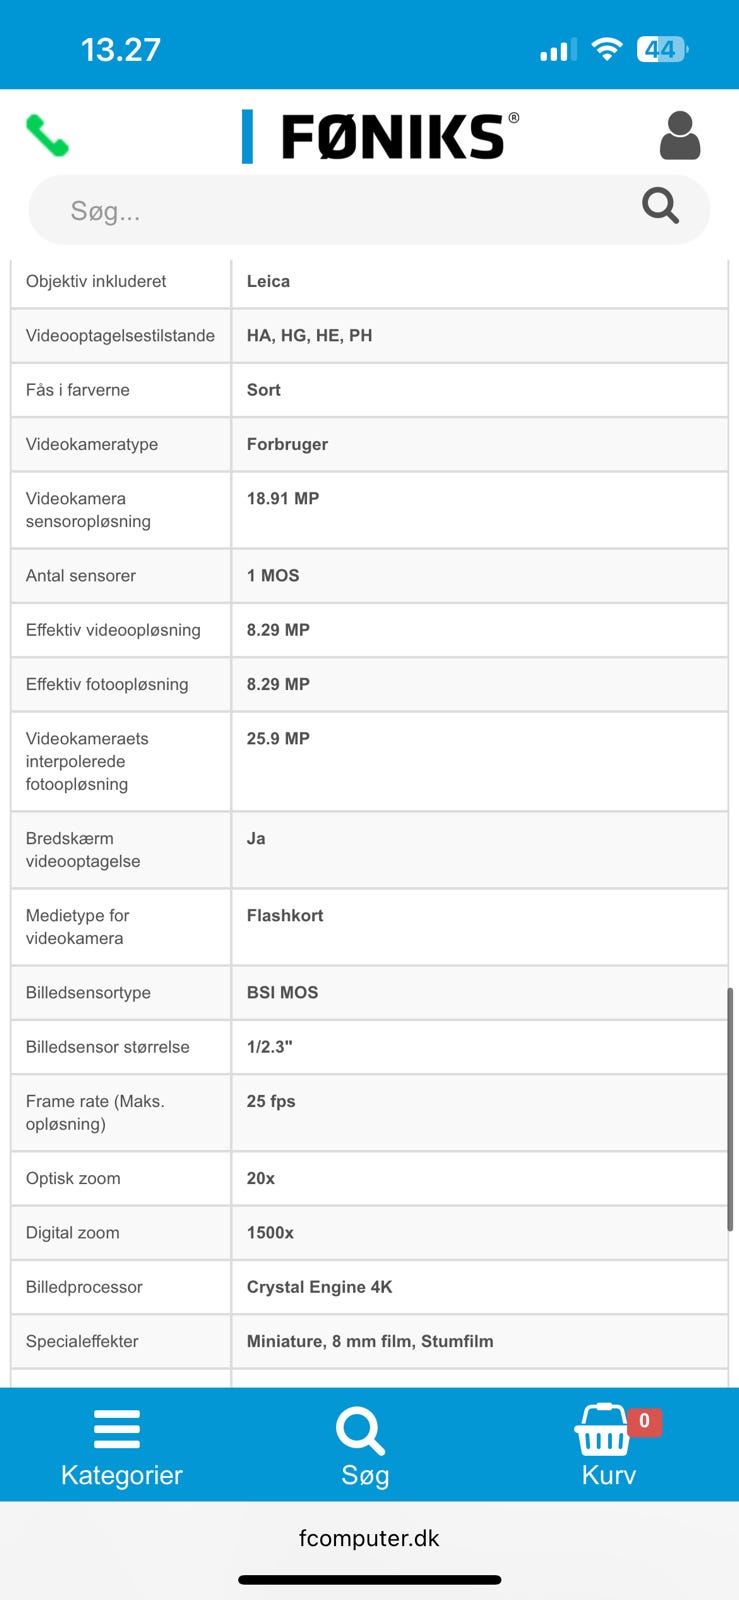Tap the battery level indicator
The image size is (739, 1600).
[x=662, y=49]
